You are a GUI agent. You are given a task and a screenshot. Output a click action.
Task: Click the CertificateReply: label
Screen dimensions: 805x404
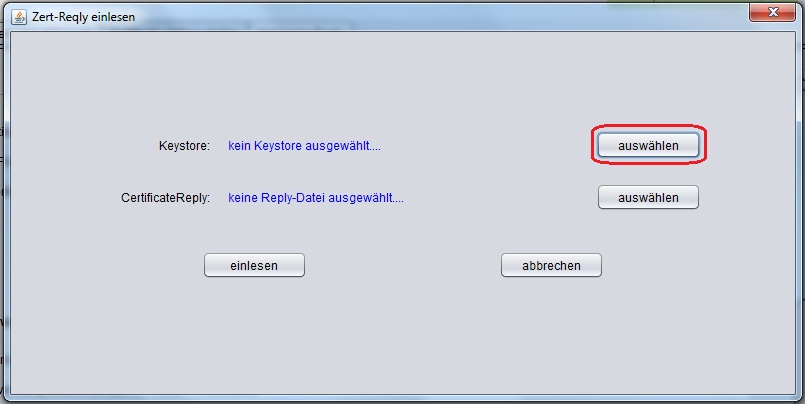[x=165, y=198]
